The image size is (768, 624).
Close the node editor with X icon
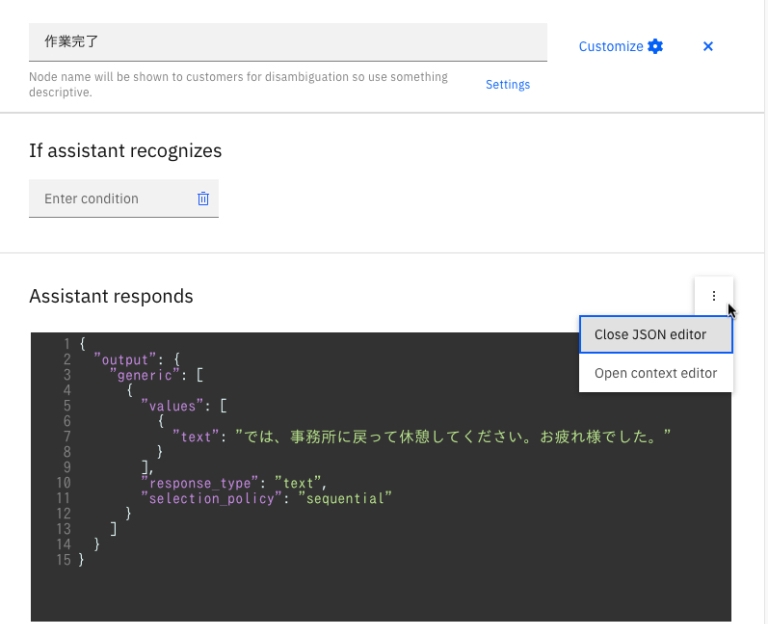tap(708, 46)
